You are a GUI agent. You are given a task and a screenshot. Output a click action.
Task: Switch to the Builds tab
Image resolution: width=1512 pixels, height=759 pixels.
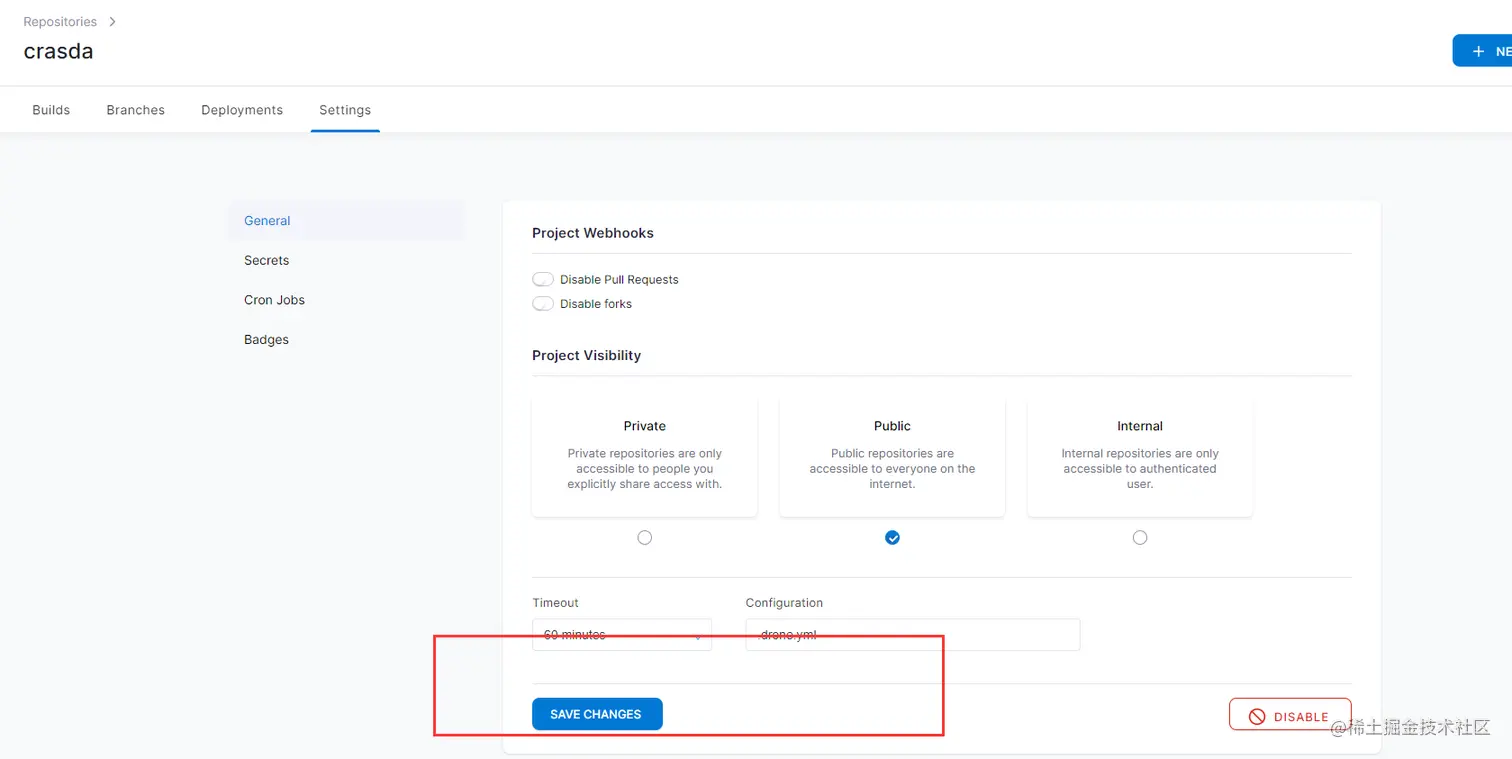[x=51, y=110]
